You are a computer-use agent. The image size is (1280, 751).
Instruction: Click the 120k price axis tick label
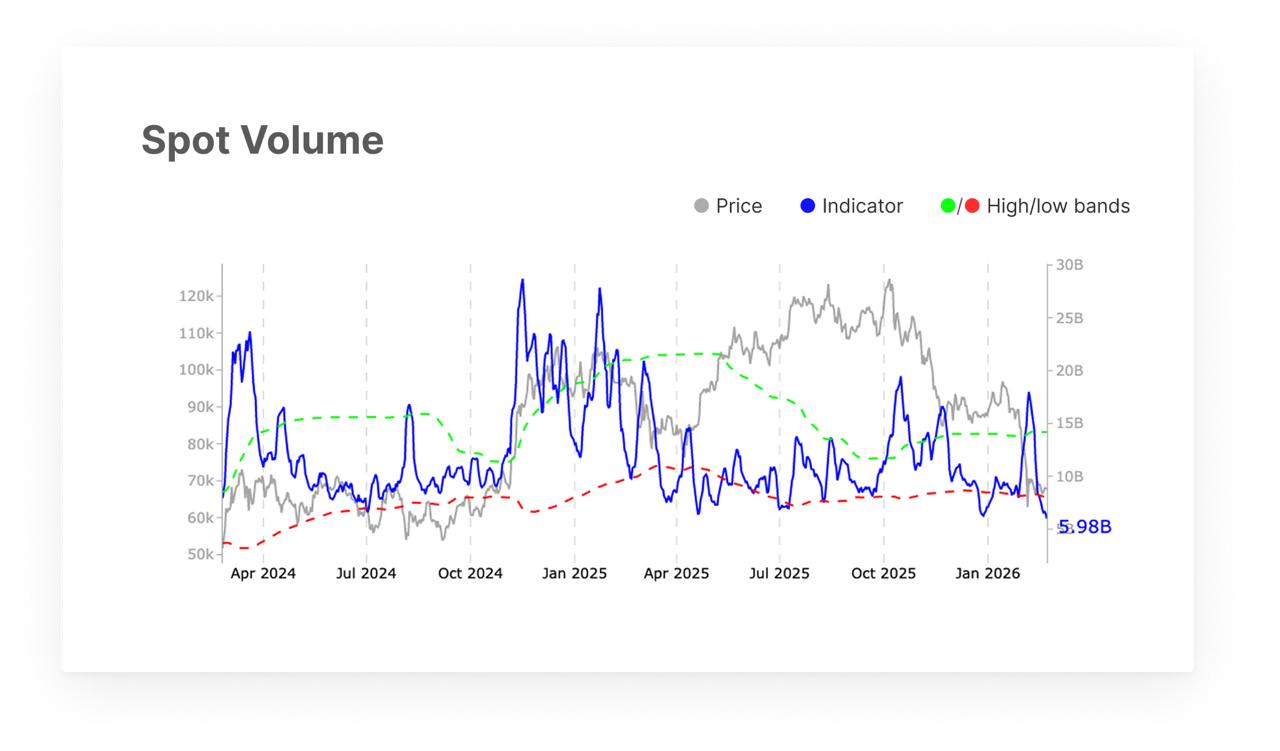(196, 296)
